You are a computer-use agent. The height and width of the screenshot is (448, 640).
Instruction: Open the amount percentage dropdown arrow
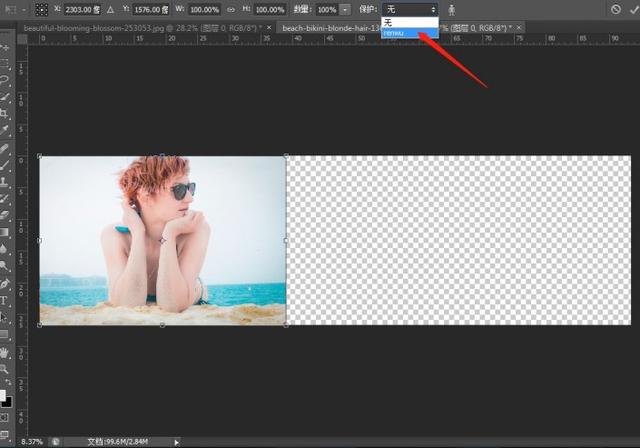tap(345, 9)
